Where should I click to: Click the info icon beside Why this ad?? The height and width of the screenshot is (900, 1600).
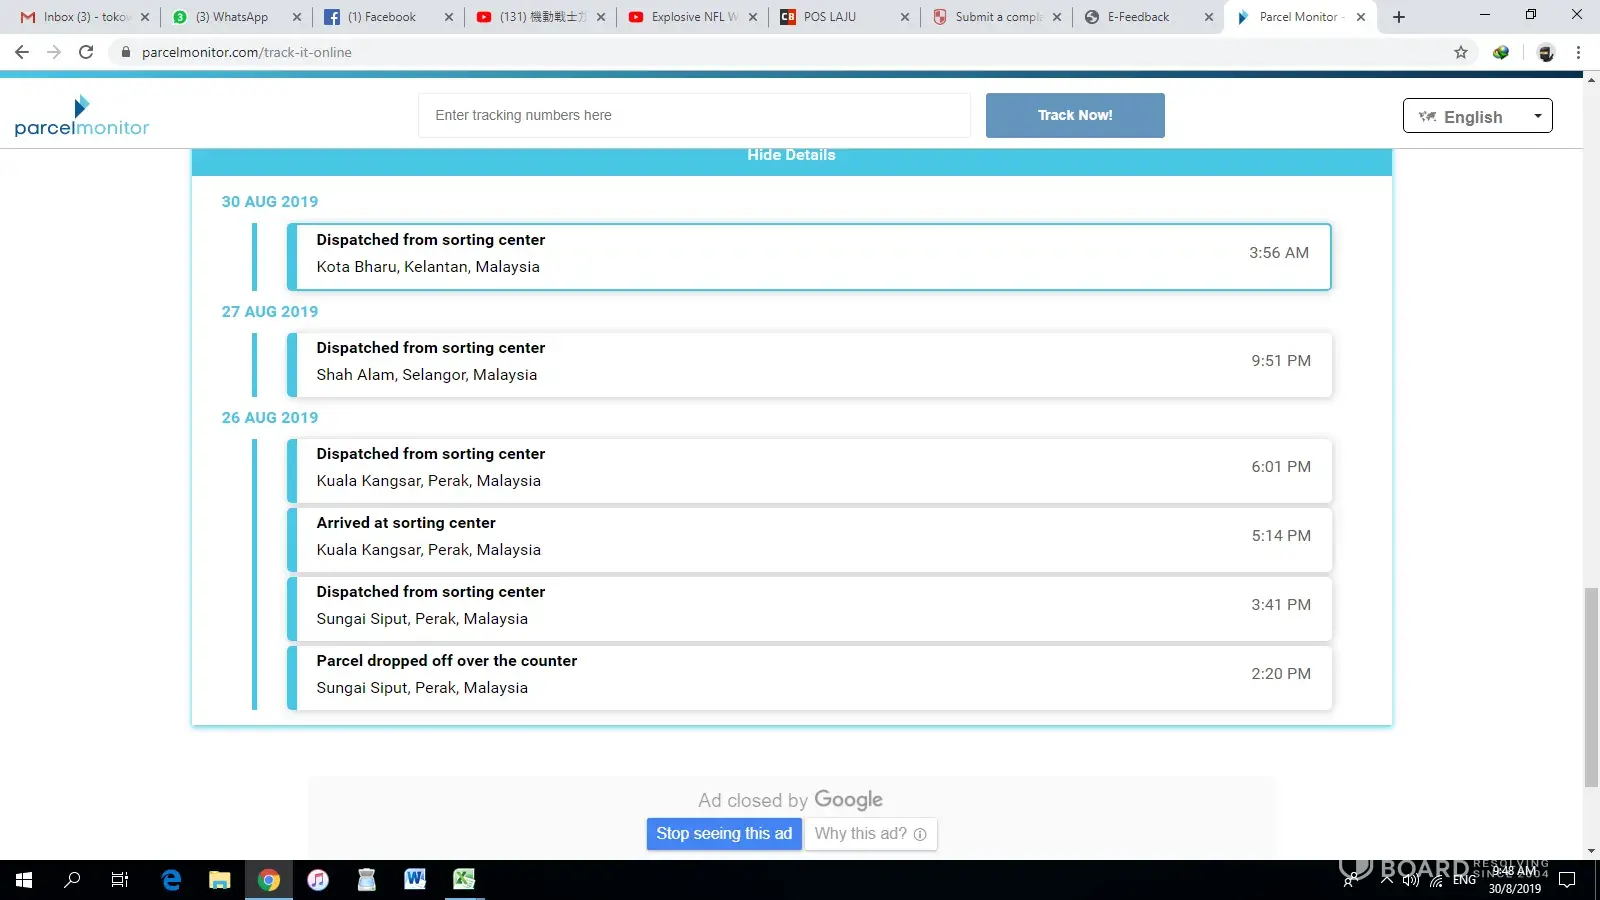tap(920, 834)
